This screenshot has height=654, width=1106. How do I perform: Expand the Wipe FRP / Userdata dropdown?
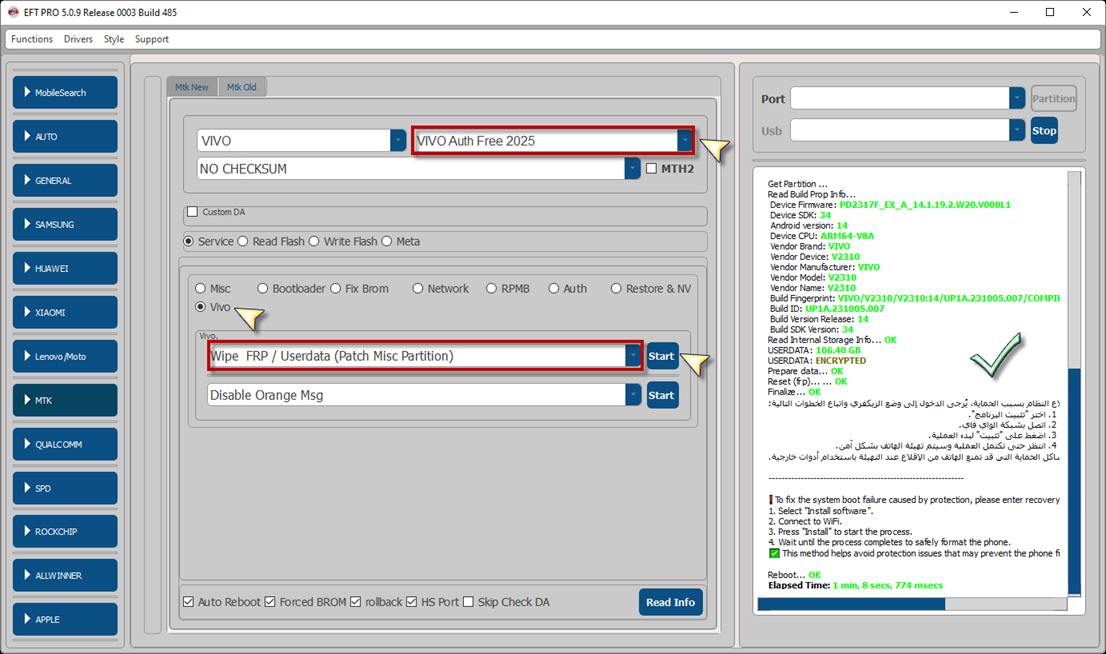(x=633, y=356)
